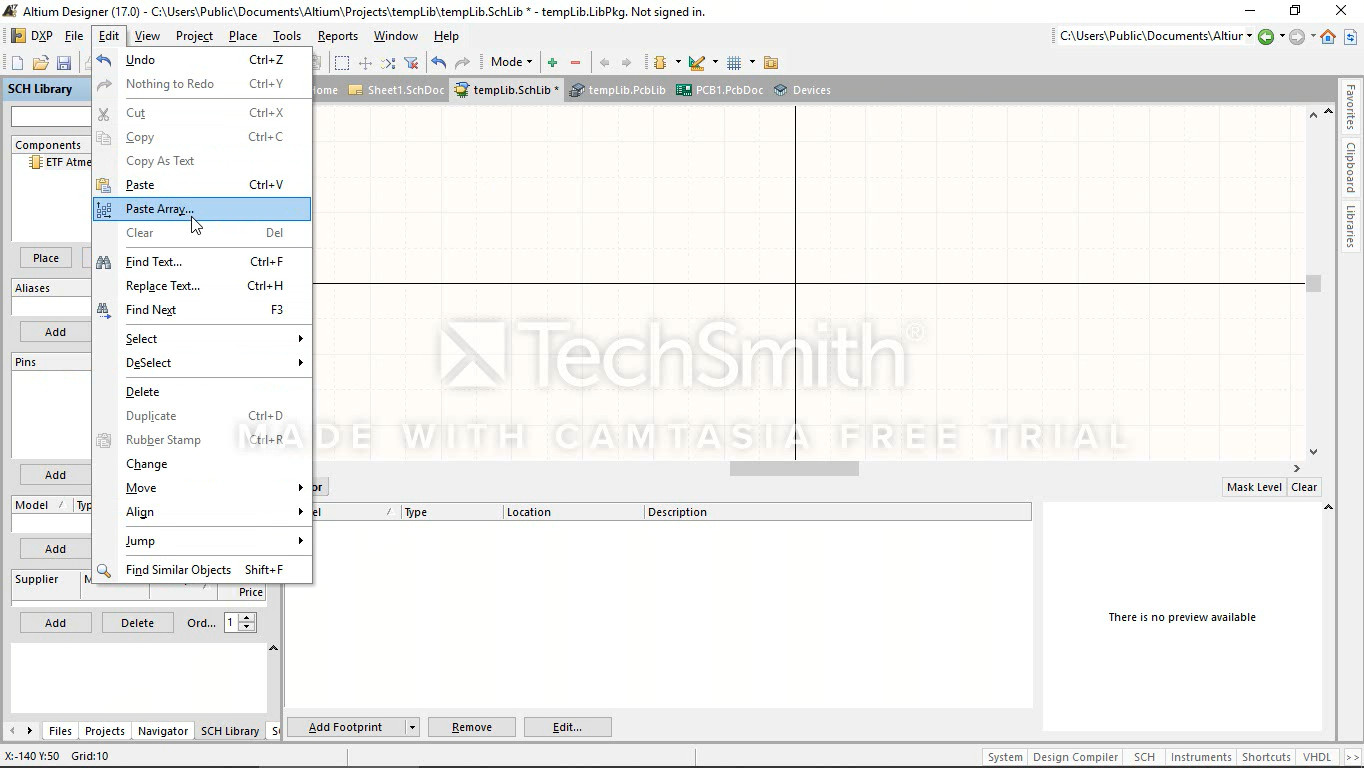This screenshot has height=768, width=1364.
Task: Click the Save disk icon in toolbar
Action: point(63,63)
